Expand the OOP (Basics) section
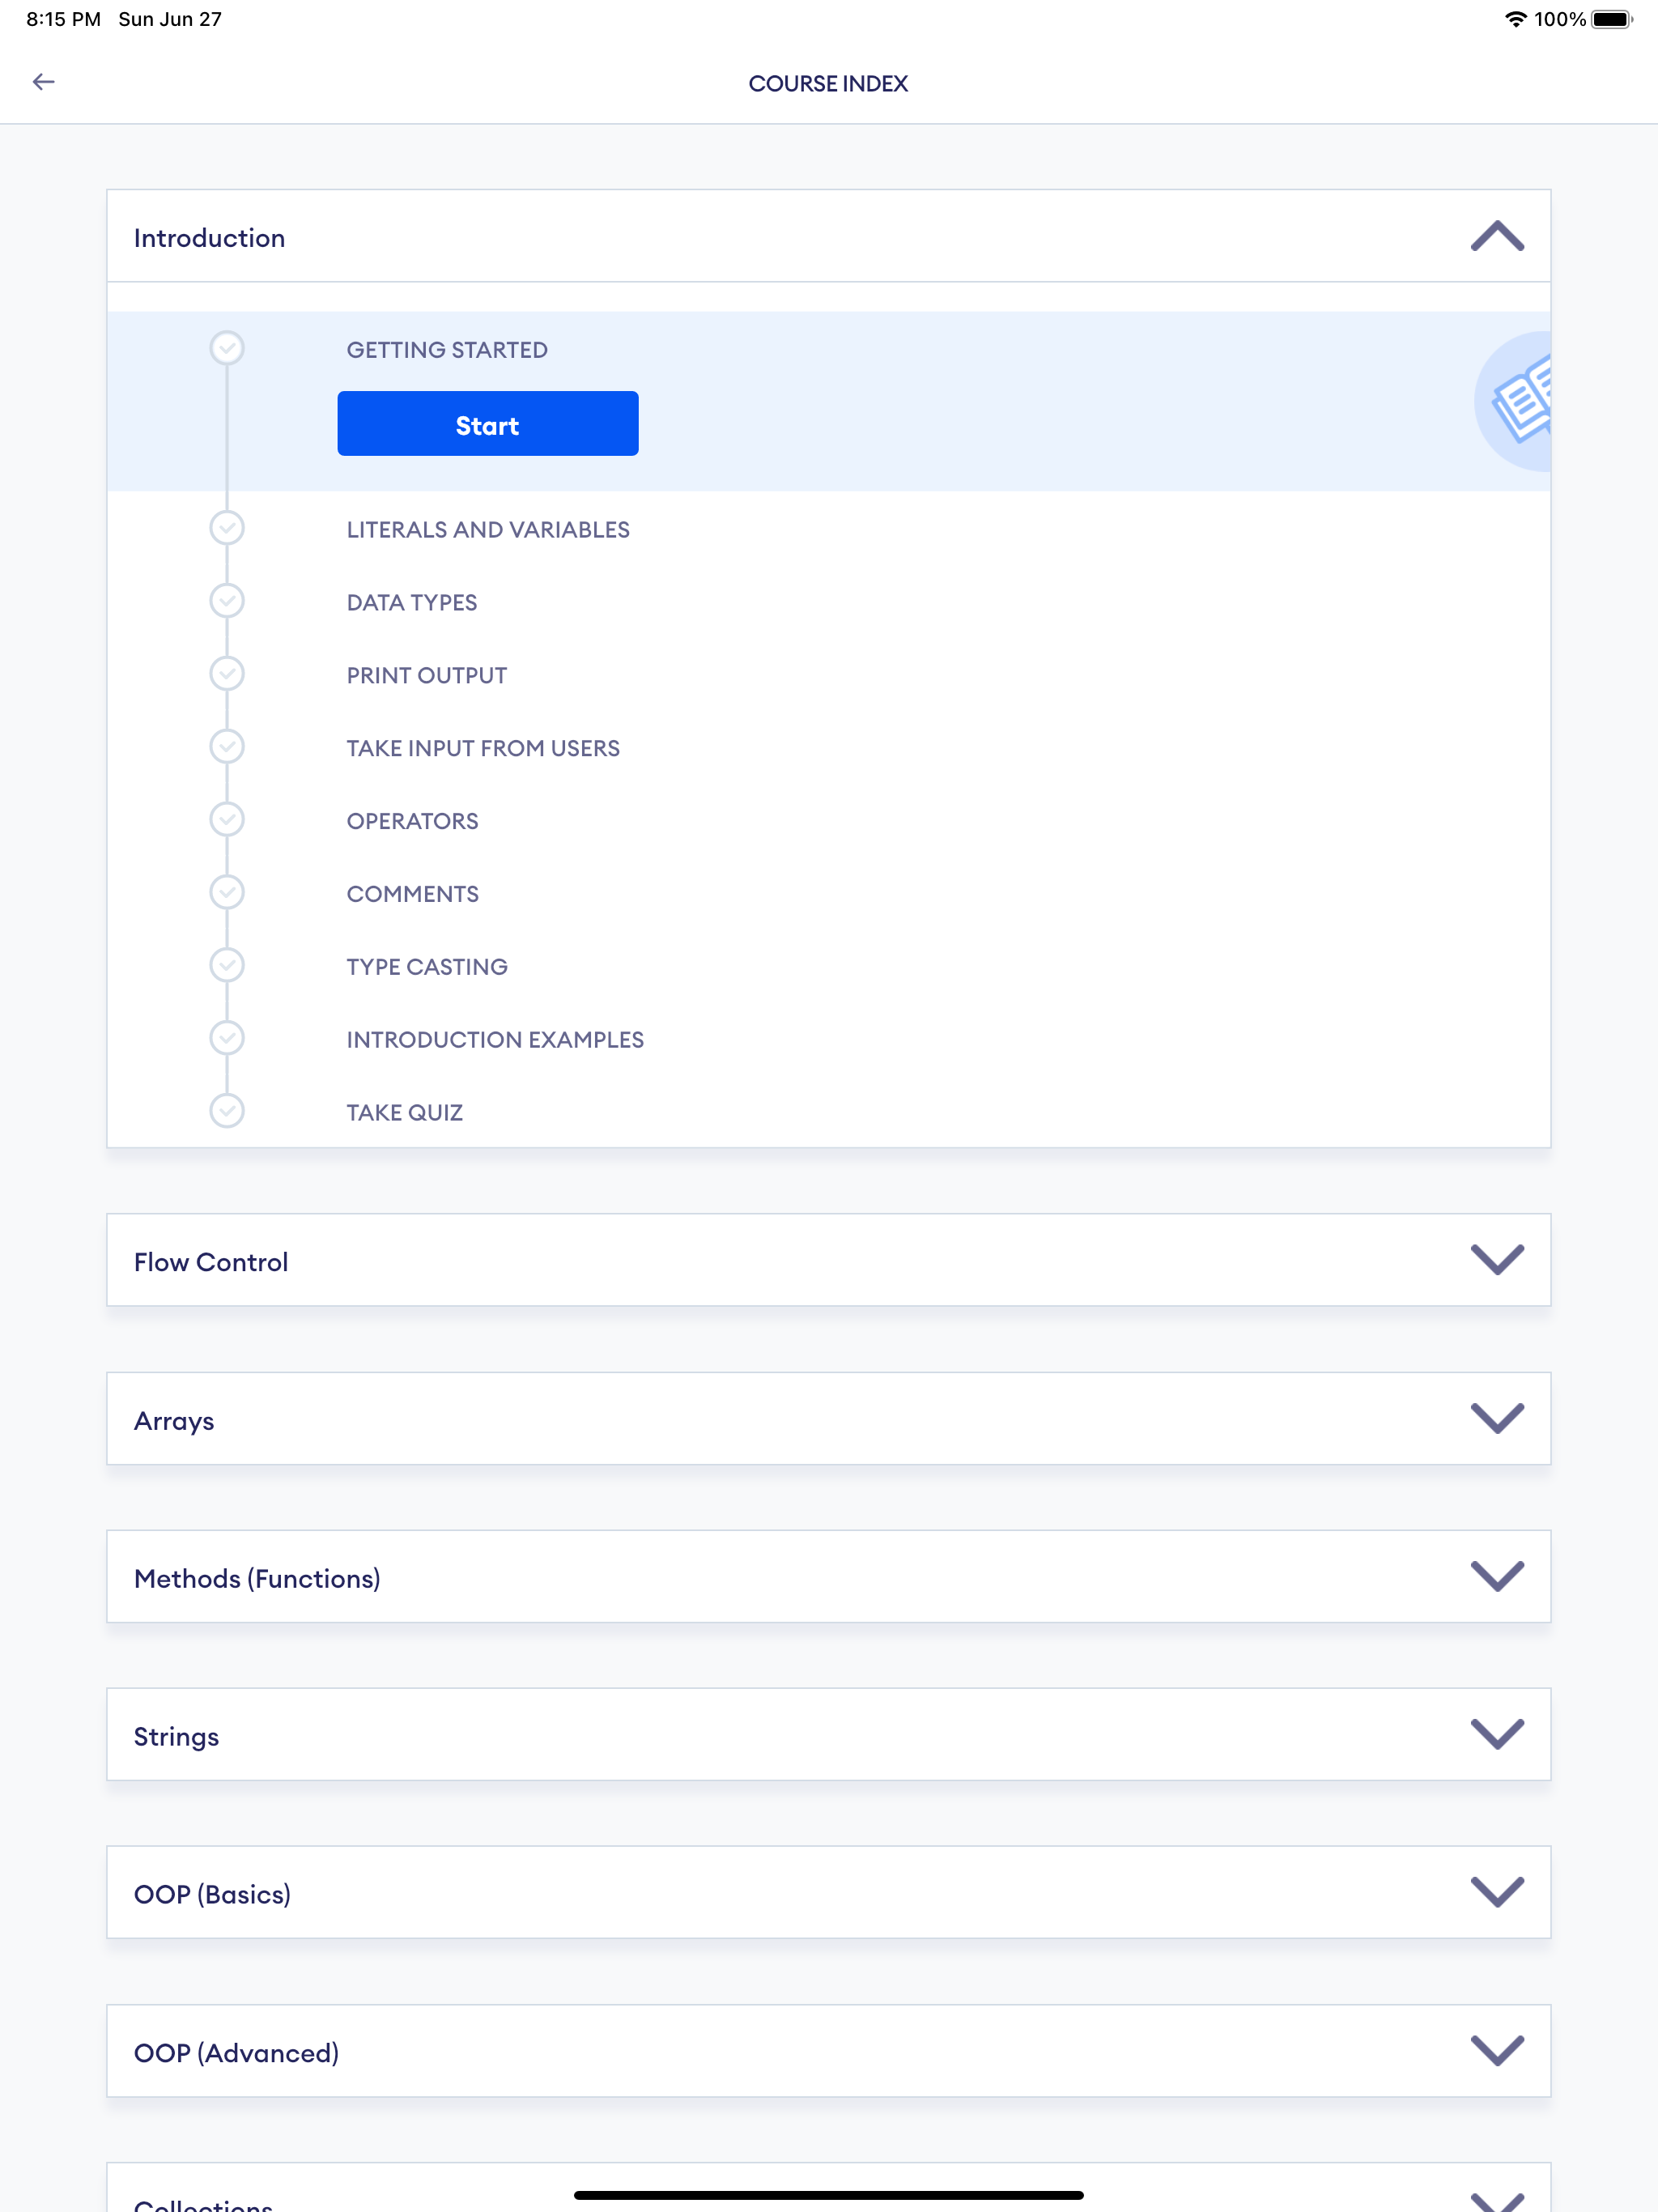 tap(1496, 1891)
